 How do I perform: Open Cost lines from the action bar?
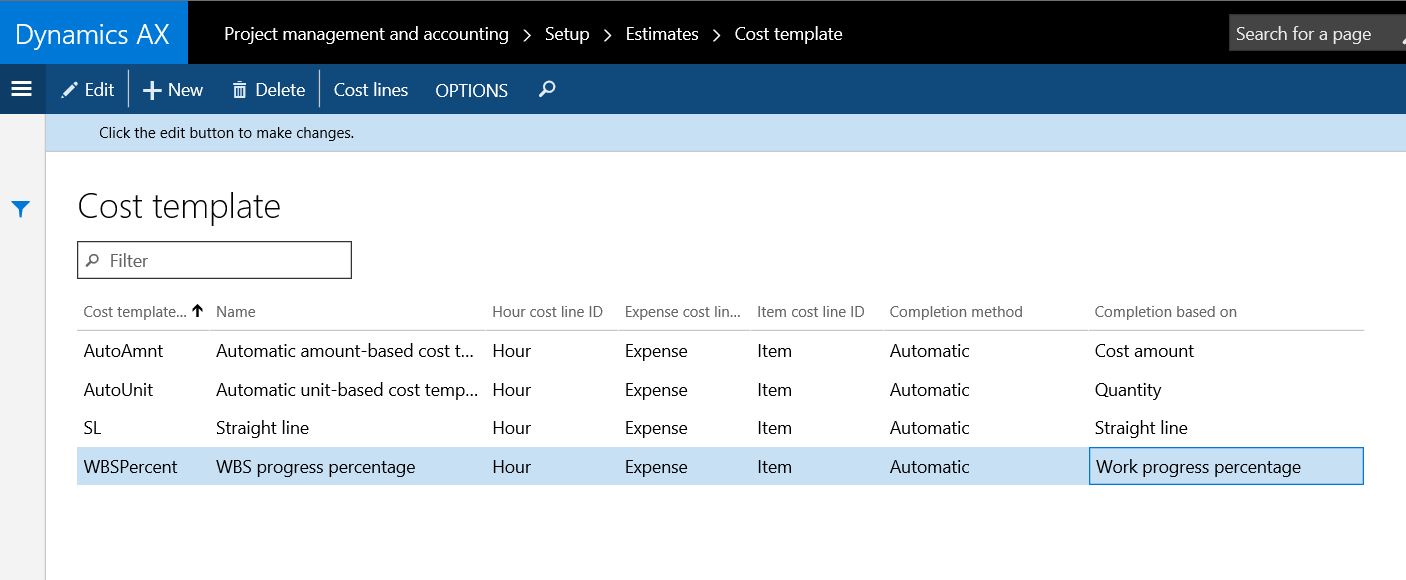pyautogui.click(x=370, y=89)
